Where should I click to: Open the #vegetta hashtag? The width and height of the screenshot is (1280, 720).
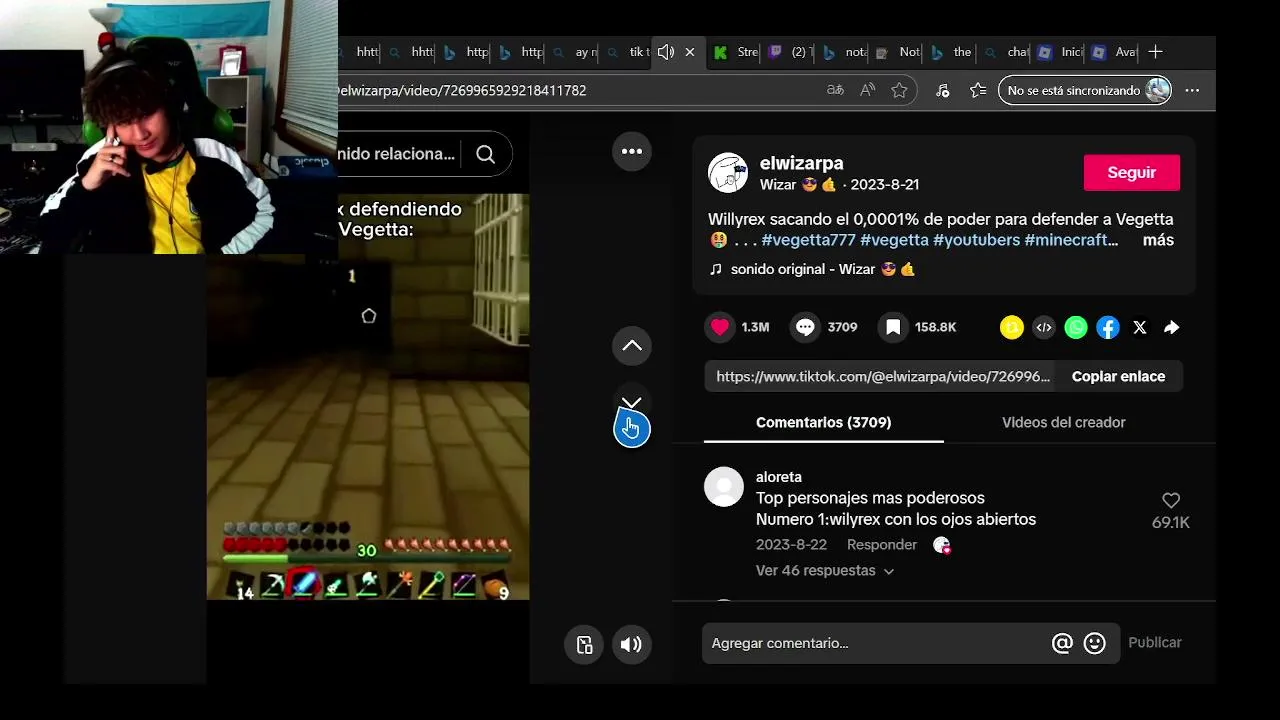click(894, 240)
